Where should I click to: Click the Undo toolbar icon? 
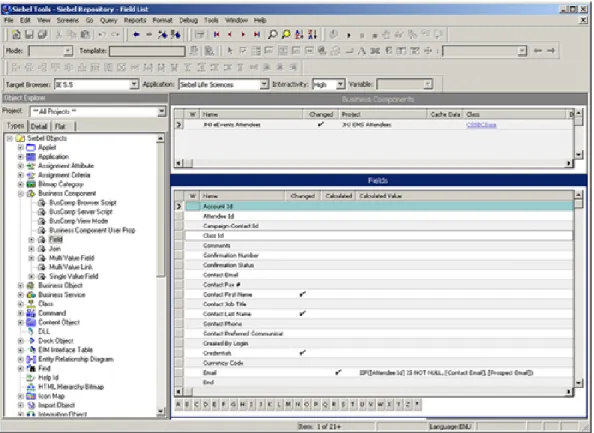(x=102, y=34)
